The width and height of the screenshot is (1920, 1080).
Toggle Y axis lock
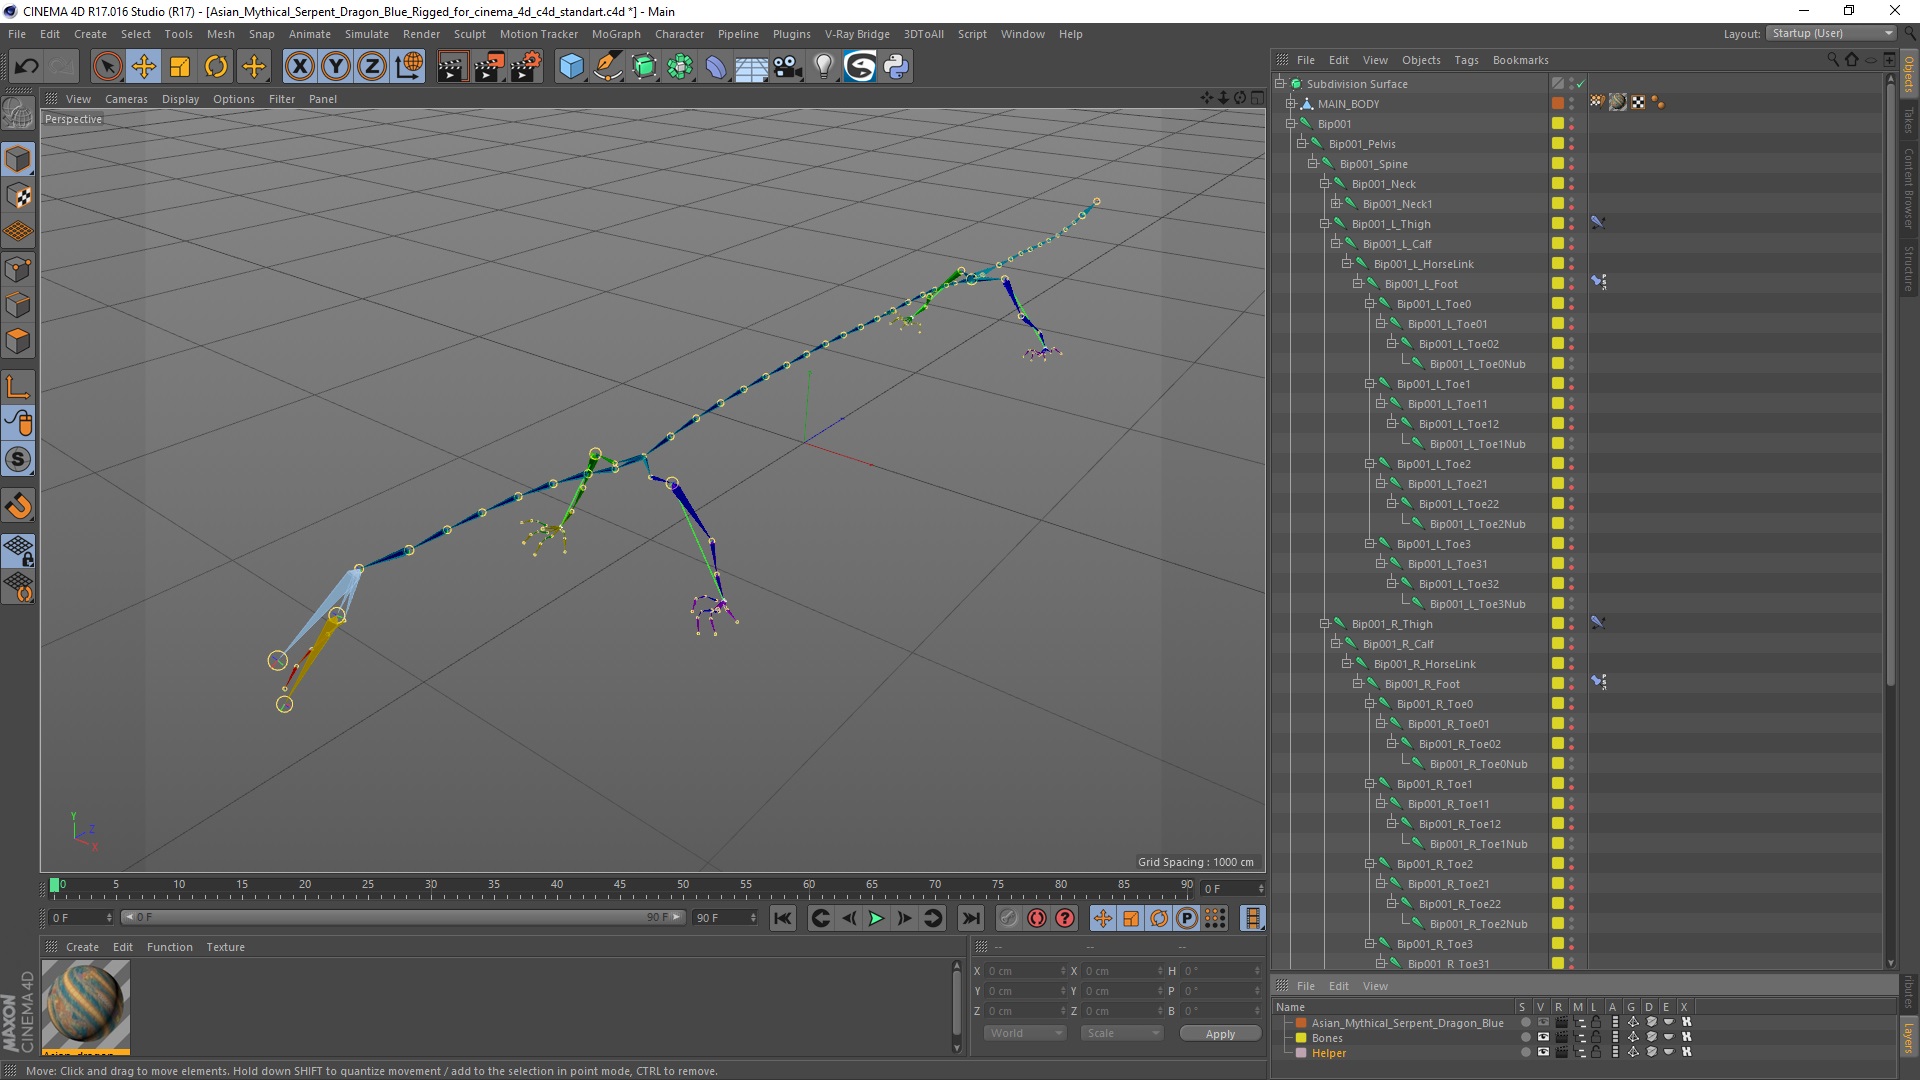(336, 67)
